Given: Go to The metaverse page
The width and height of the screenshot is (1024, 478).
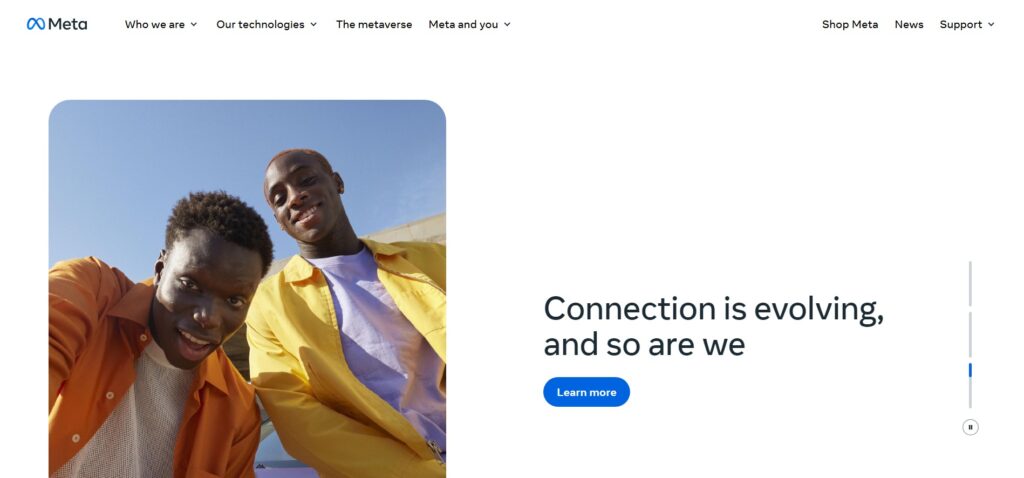Looking at the screenshot, I should (x=374, y=25).
